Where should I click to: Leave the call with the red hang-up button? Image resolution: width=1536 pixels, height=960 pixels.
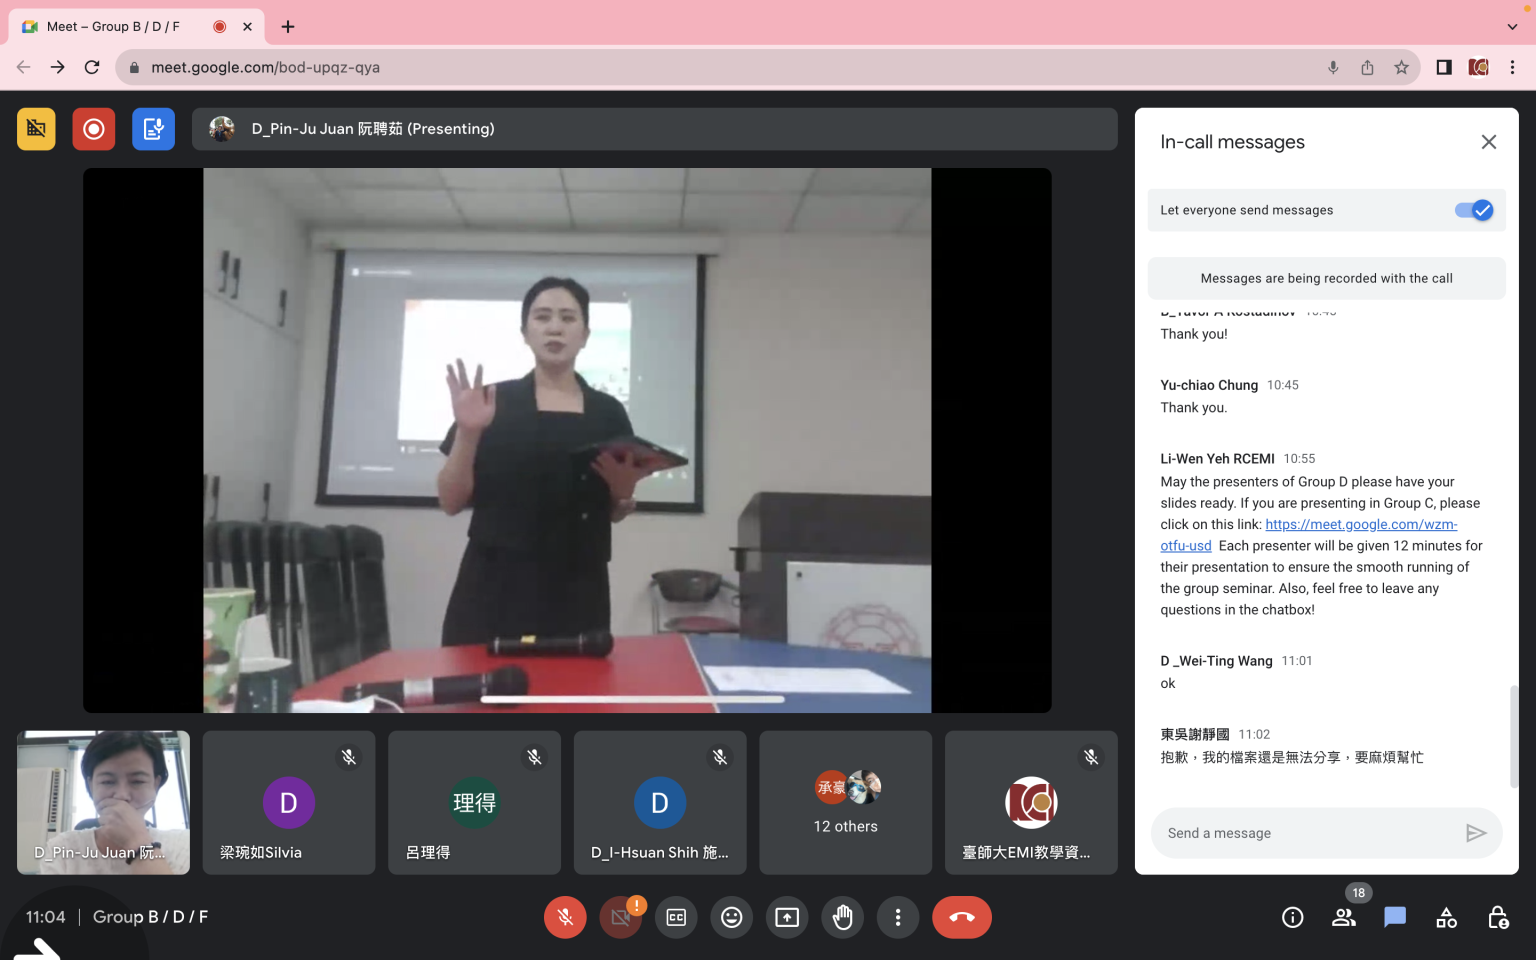[962, 917]
